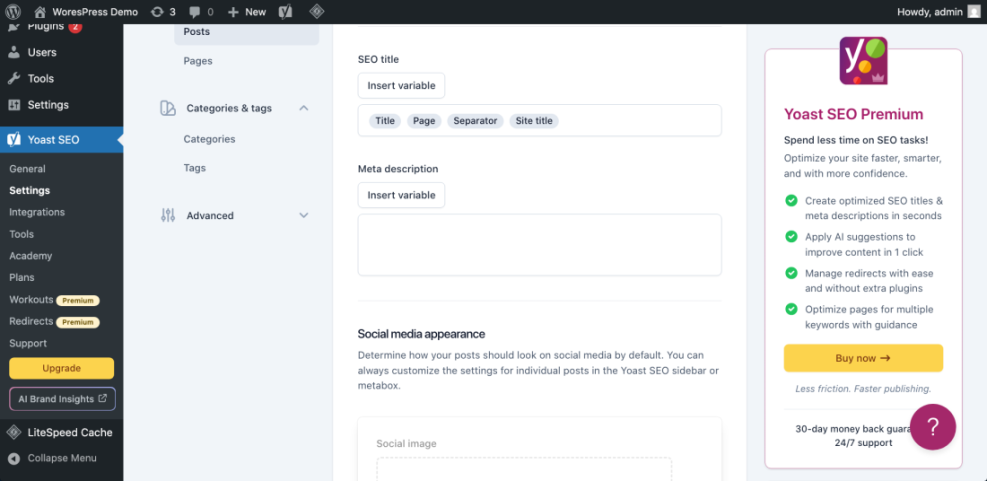Open Workouts Premium item
This screenshot has height=481, width=987.
[x=54, y=300]
